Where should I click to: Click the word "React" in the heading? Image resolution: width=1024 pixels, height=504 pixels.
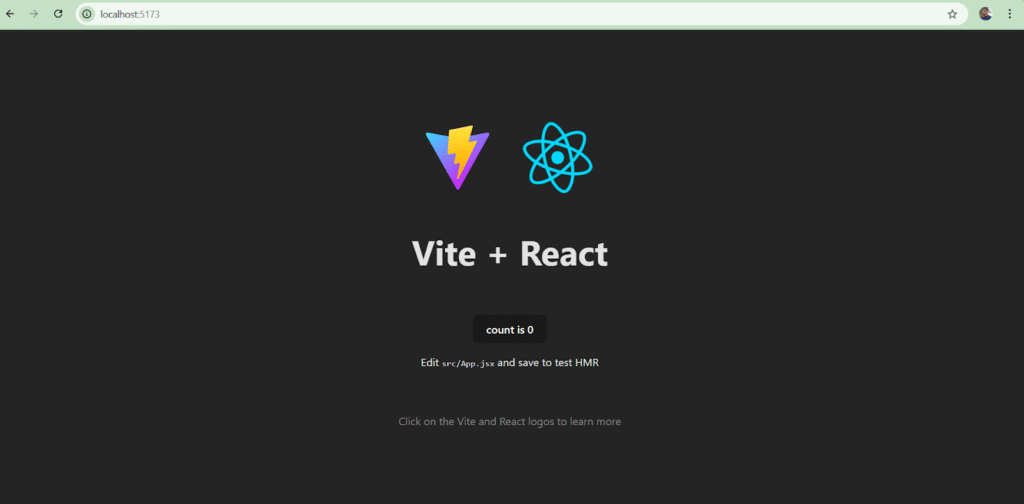563,254
